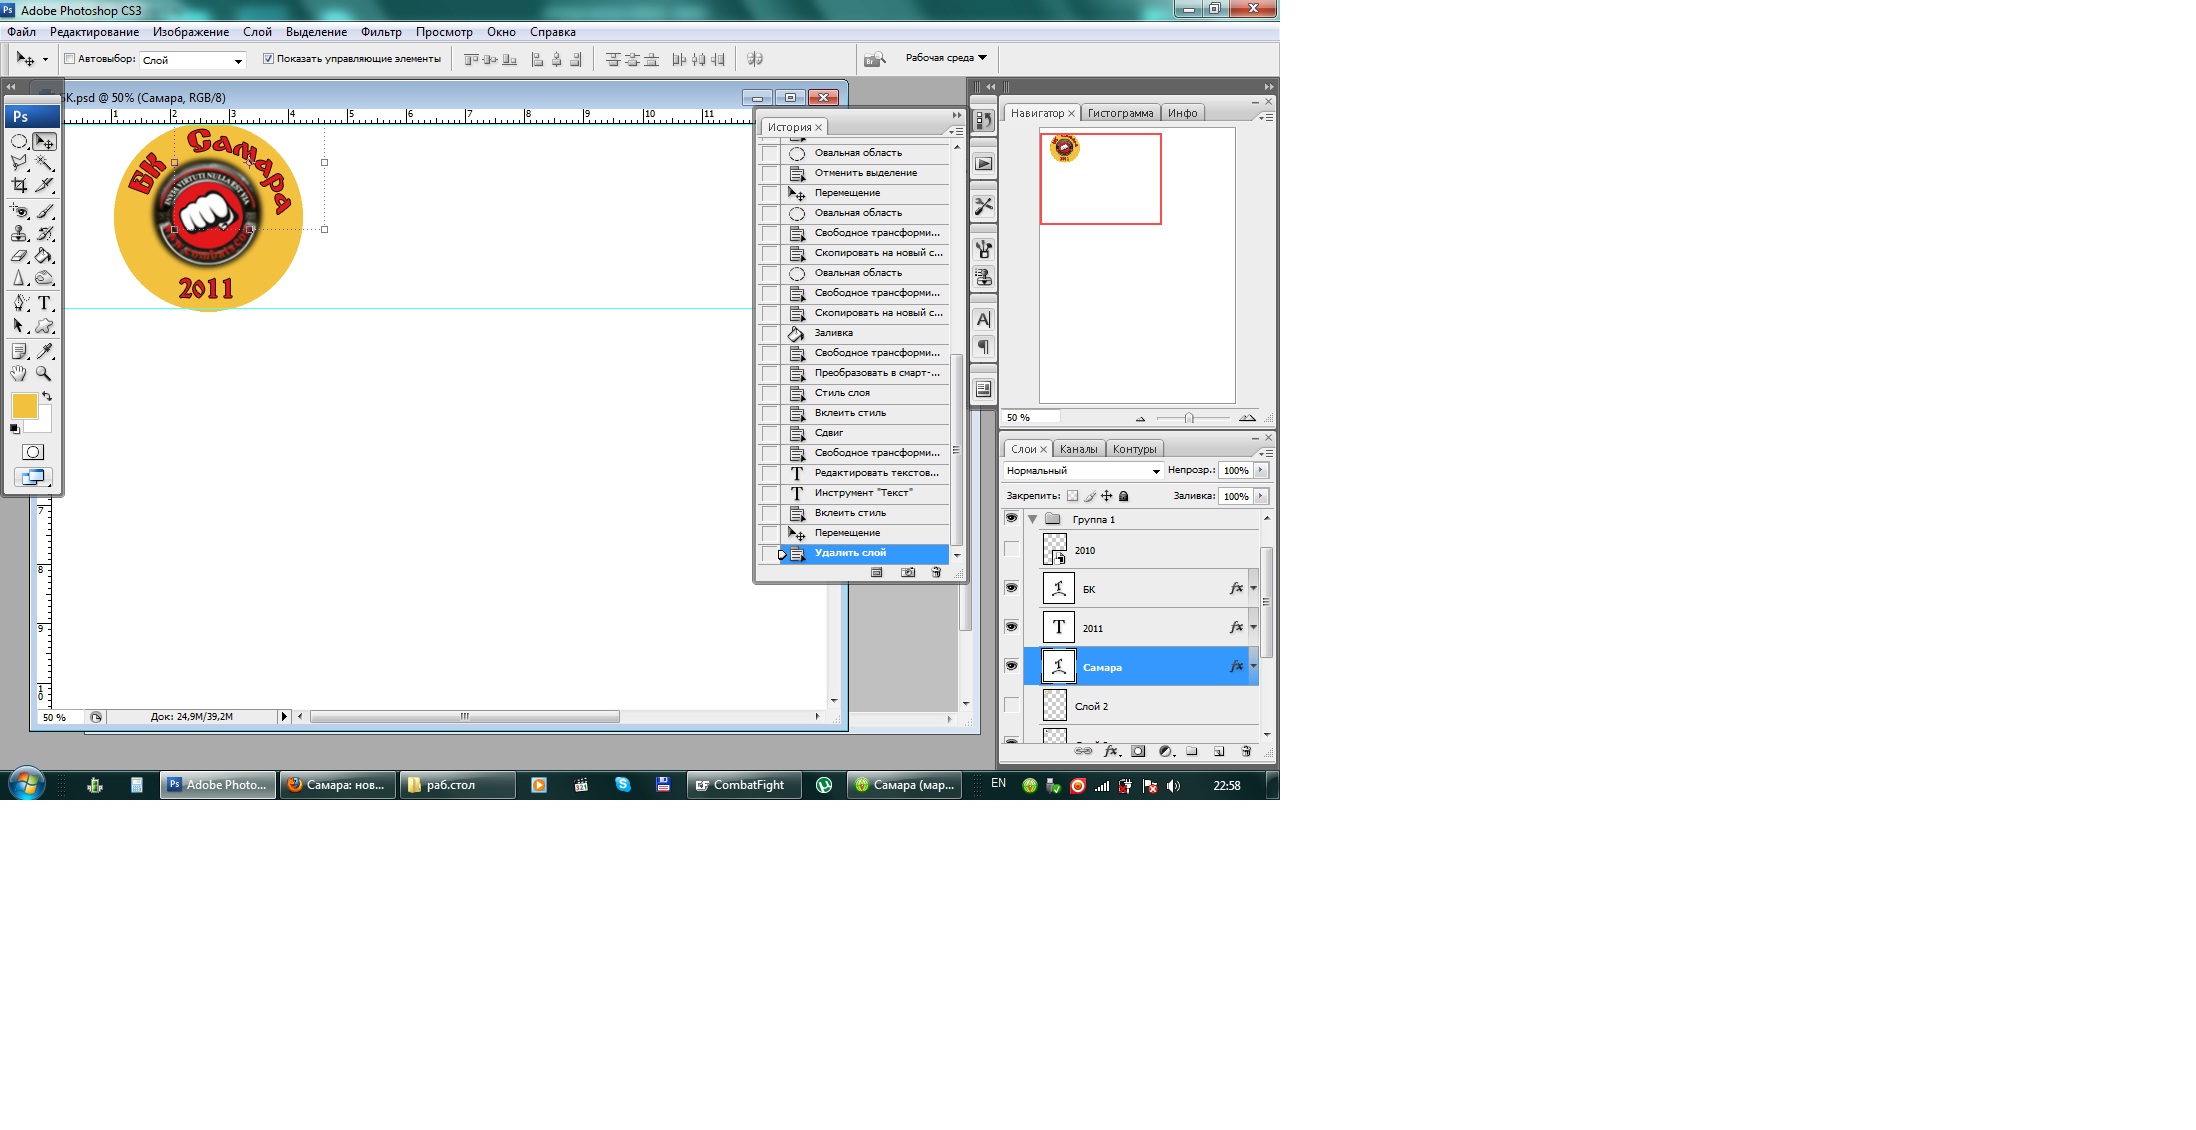Click the swap foreground/background colors arrow
Image resolution: width=2196 pixels, height=1130 pixels.
pos(46,397)
